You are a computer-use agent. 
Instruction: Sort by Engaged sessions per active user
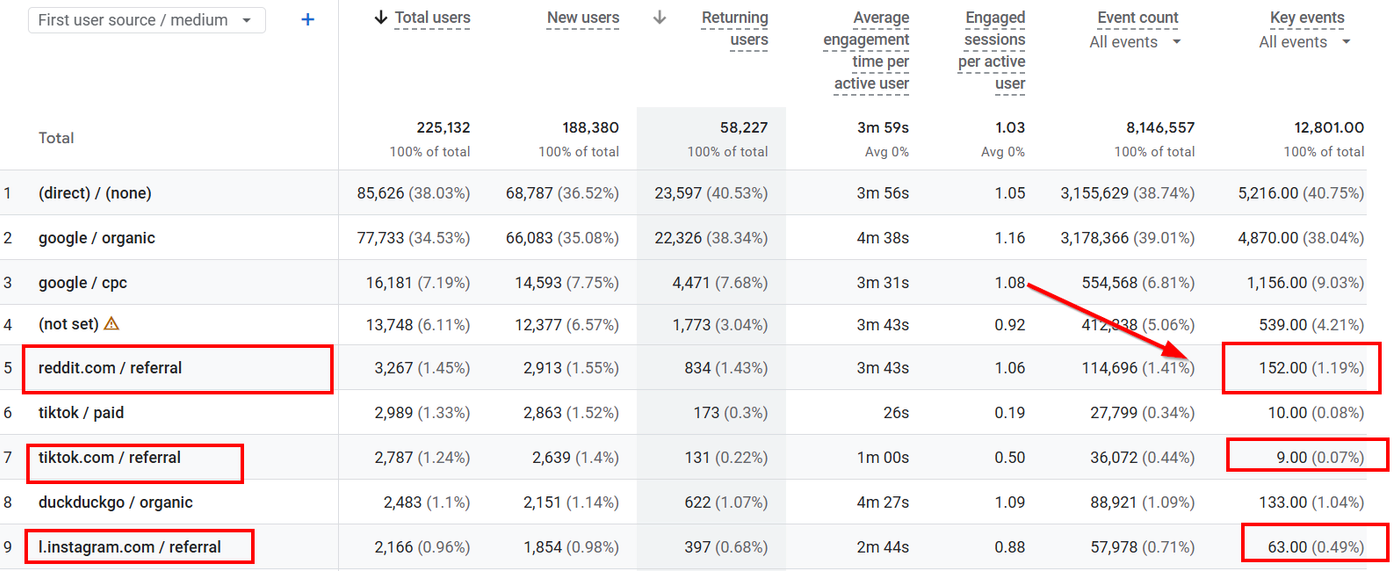click(992, 51)
